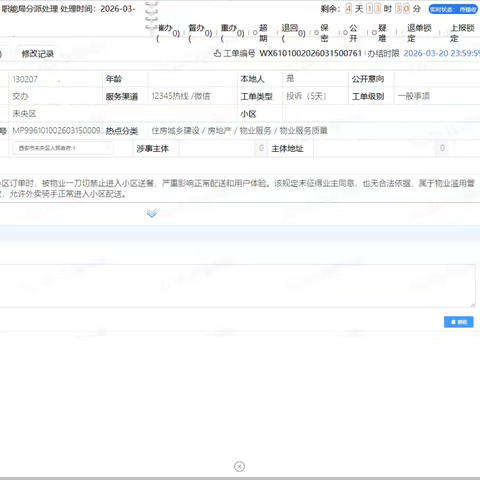The height and width of the screenshot is (480, 480).
Task: Click the complaint description text block
Action: [237, 188]
